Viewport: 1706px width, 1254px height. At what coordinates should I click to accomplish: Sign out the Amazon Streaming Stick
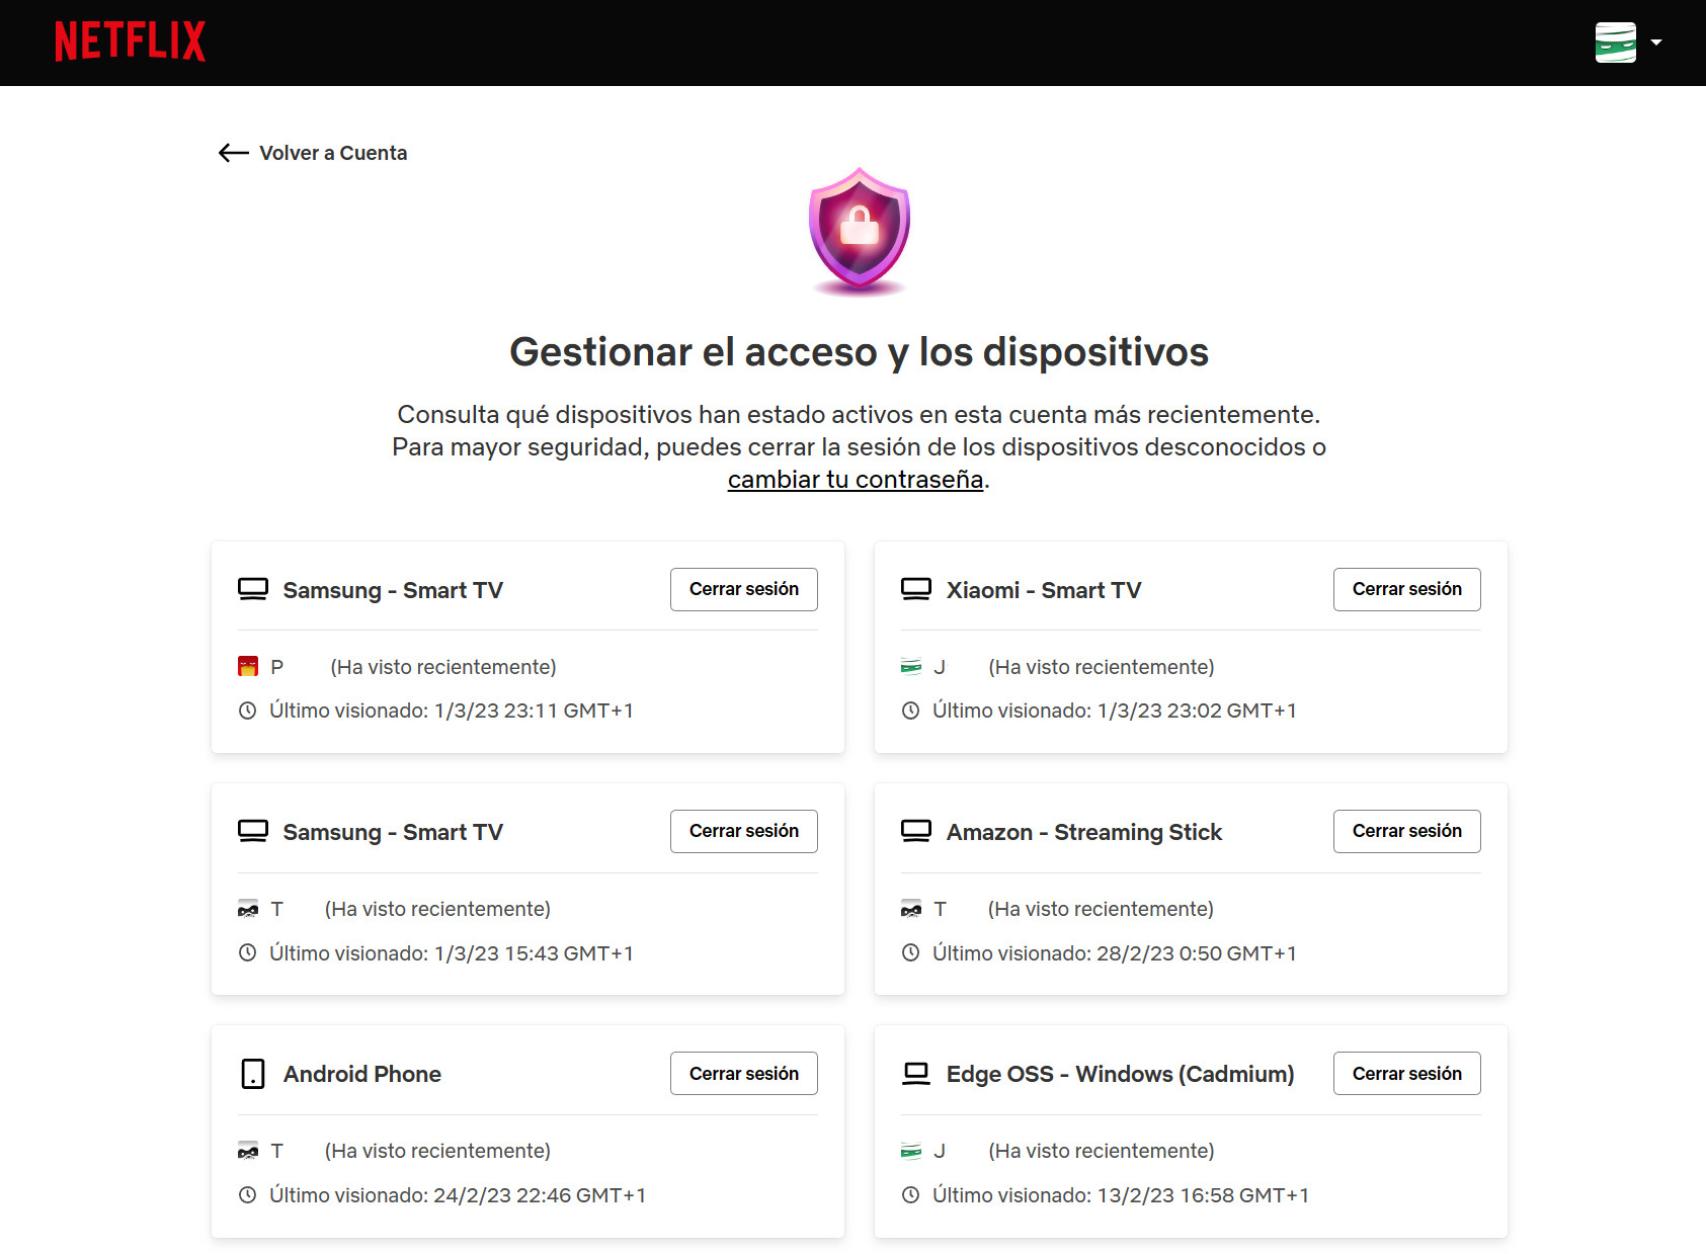click(1407, 831)
